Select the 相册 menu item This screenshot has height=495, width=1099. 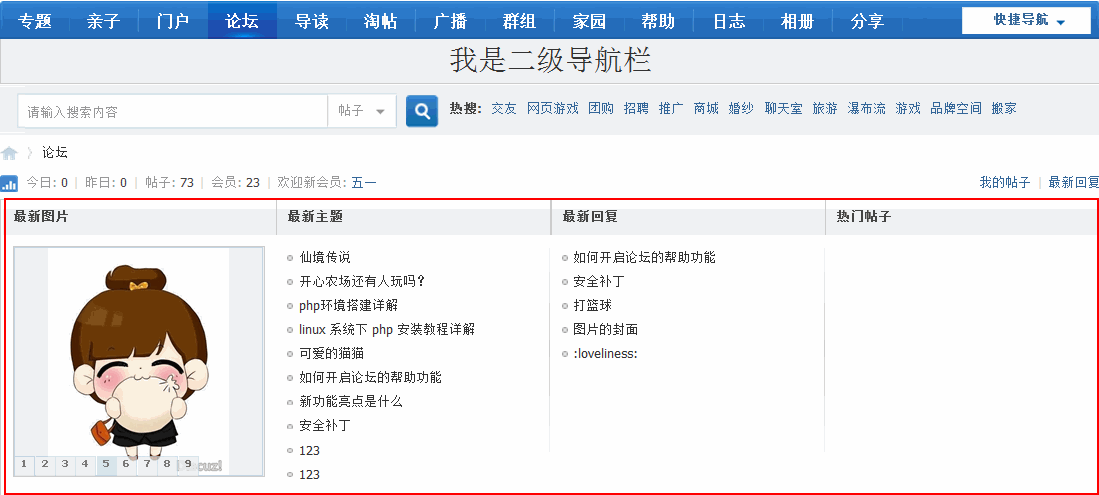point(797,21)
